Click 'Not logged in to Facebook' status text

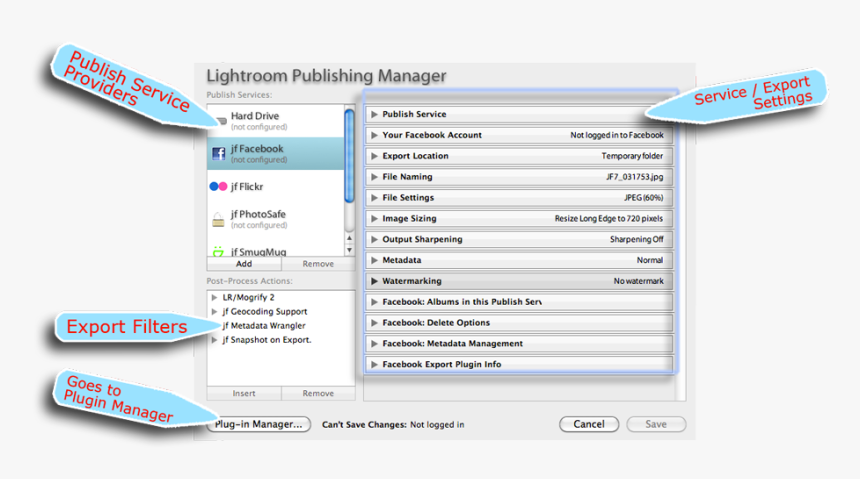pos(617,135)
